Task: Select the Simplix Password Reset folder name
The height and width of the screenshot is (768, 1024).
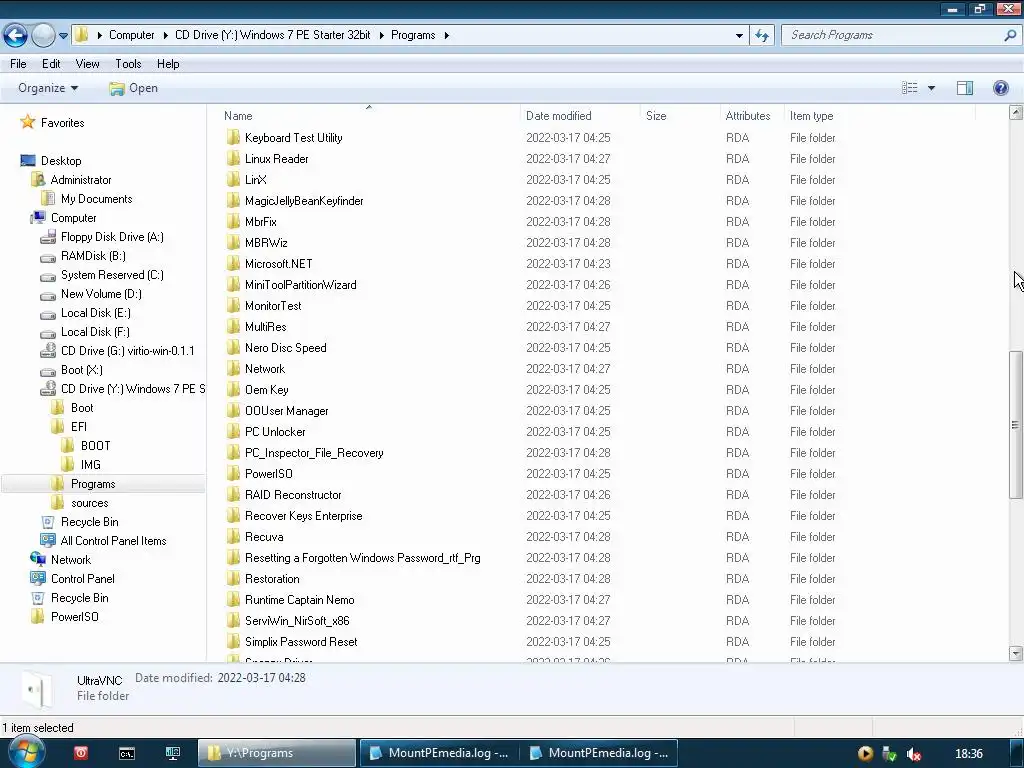Action: click(301, 641)
